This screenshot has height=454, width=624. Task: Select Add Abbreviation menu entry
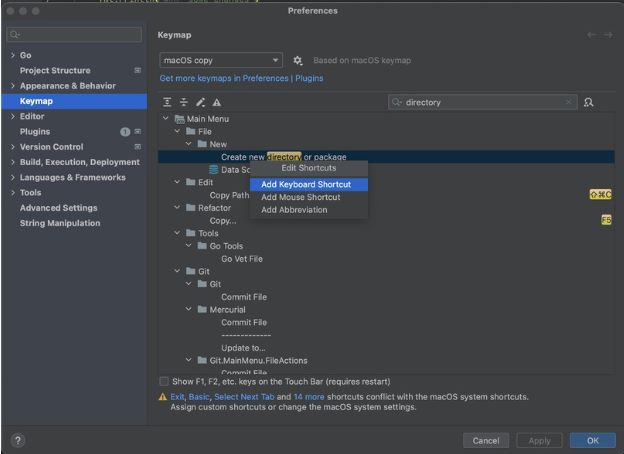pyautogui.click(x=295, y=210)
